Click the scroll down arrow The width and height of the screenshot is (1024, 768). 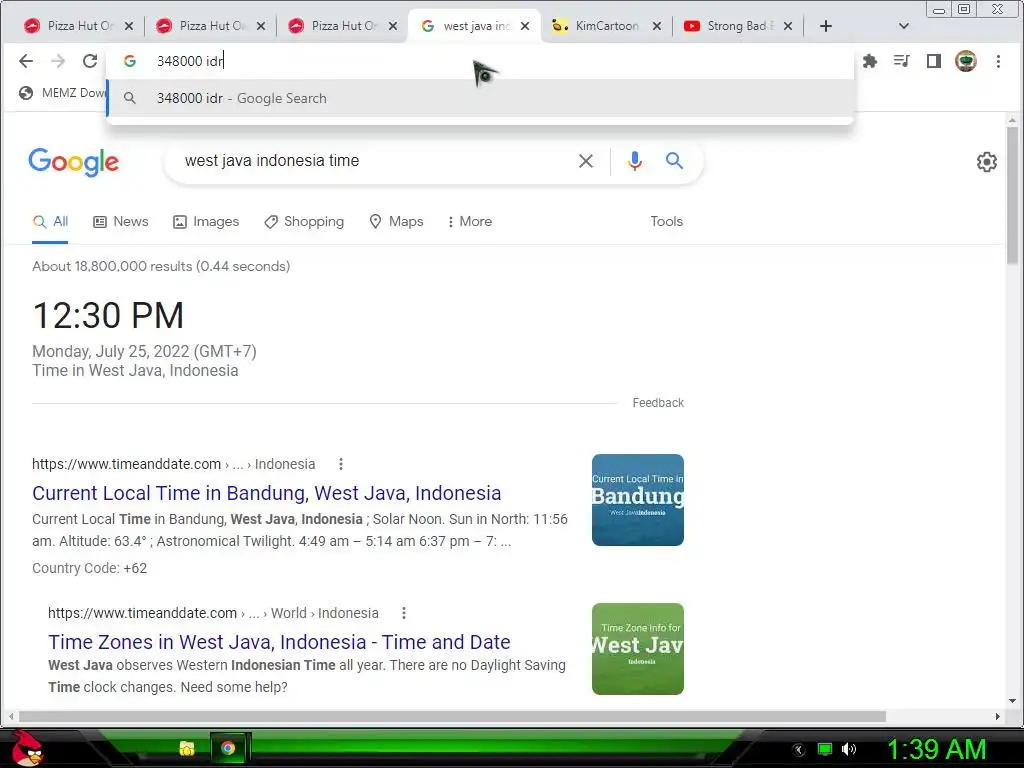[x=1012, y=701]
